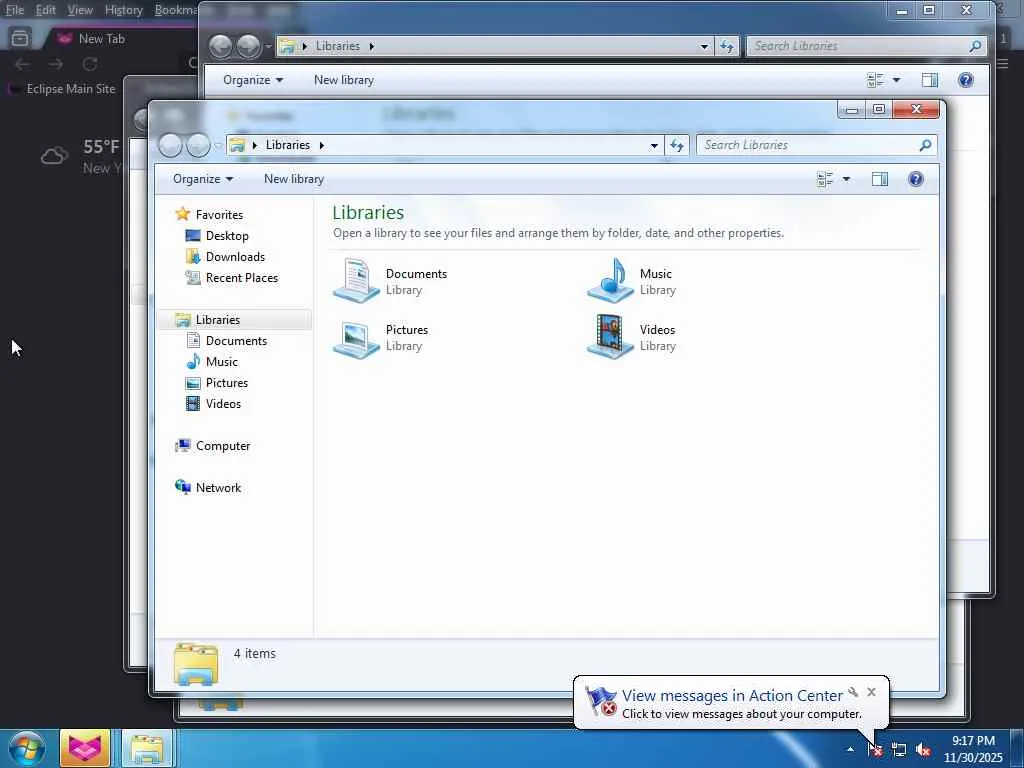
Task: Open Downloads in the Favorites list
Action: coord(235,257)
